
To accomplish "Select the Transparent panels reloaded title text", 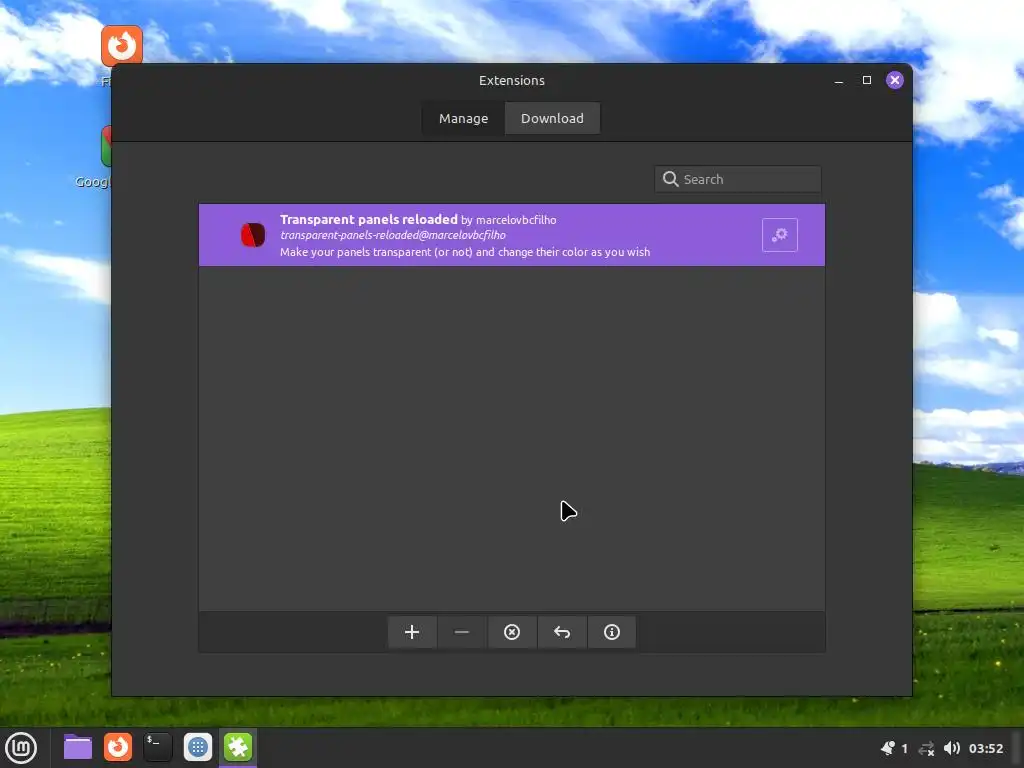I will point(368,219).
